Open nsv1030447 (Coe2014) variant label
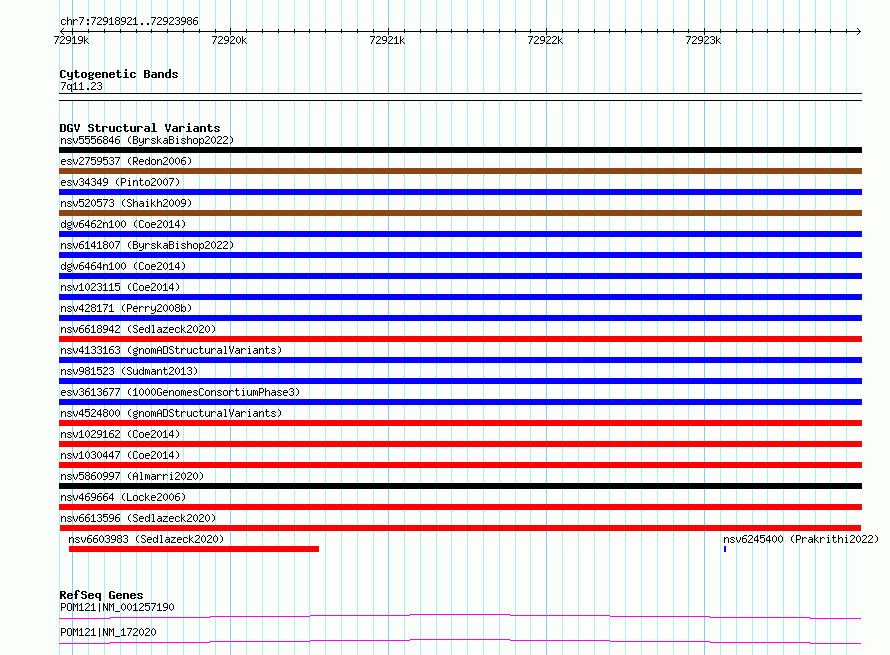The width and height of the screenshot is (890, 655). [120, 455]
